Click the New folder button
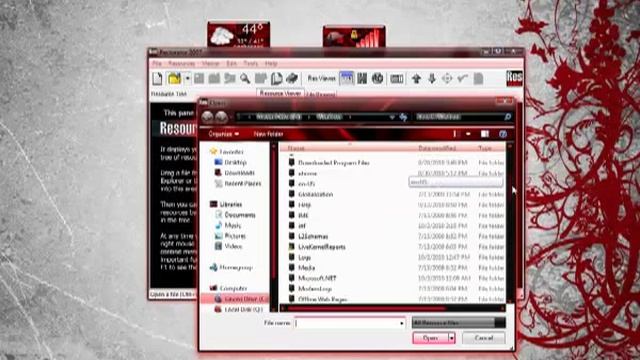 (269, 134)
